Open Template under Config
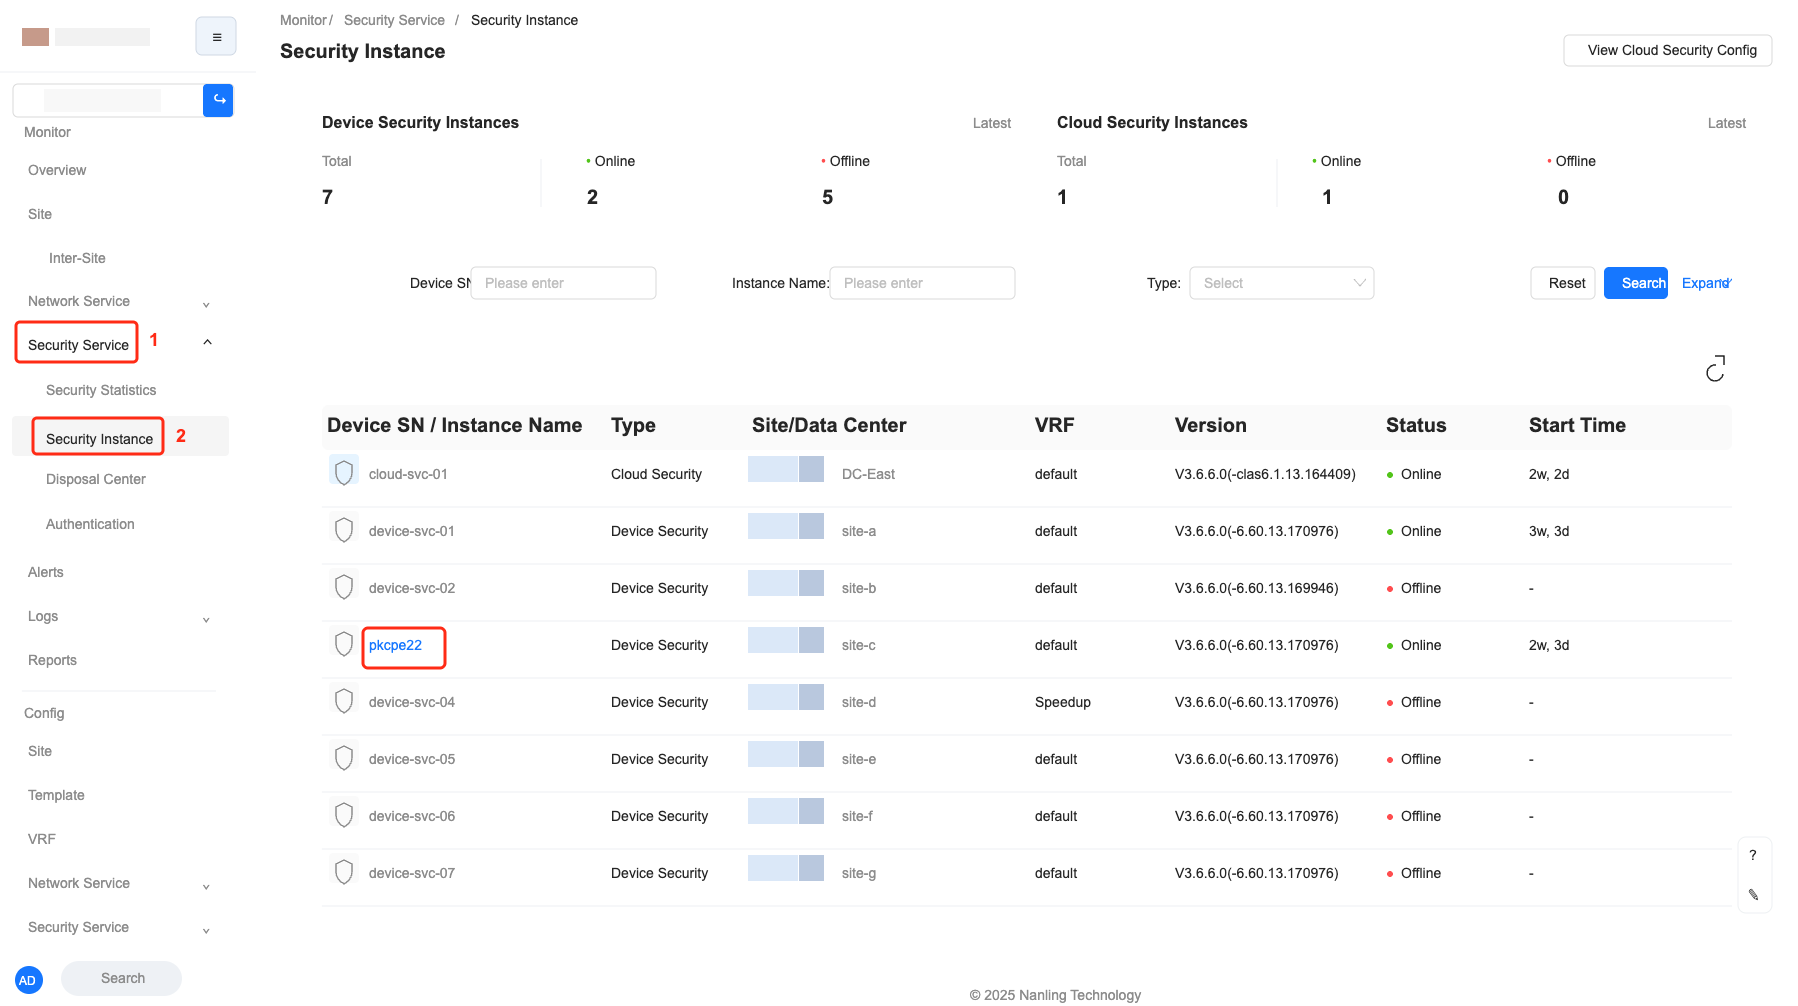Image resolution: width=1798 pixels, height=1006 pixels. 56,795
